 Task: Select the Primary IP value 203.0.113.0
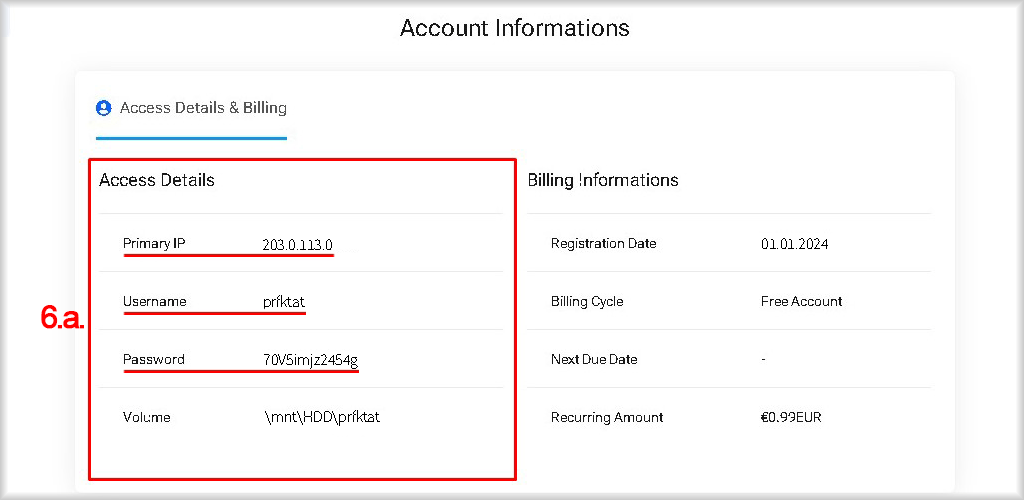click(x=298, y=245)
